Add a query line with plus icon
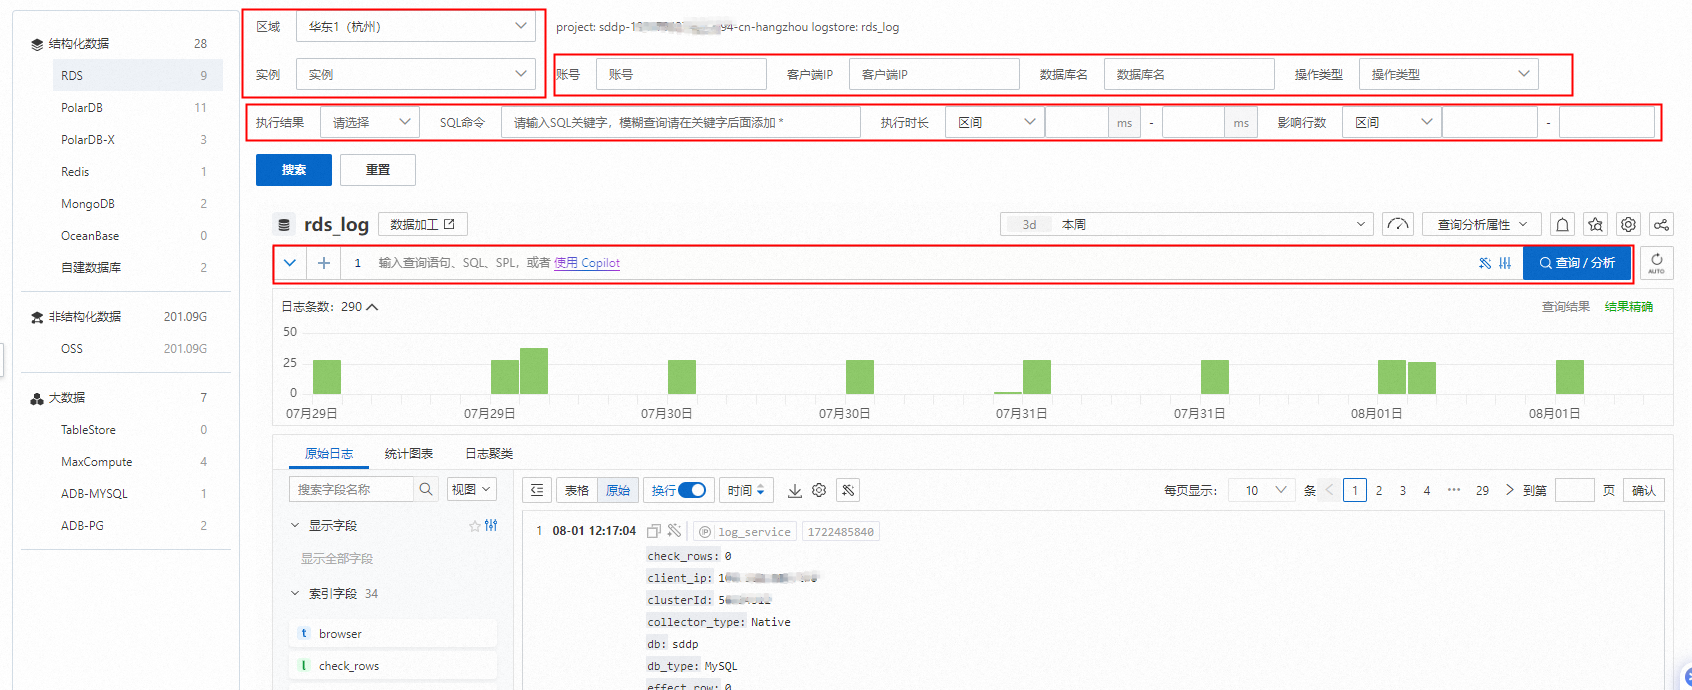This screenshot has width=1692, height=690. (x=324, y=263)
